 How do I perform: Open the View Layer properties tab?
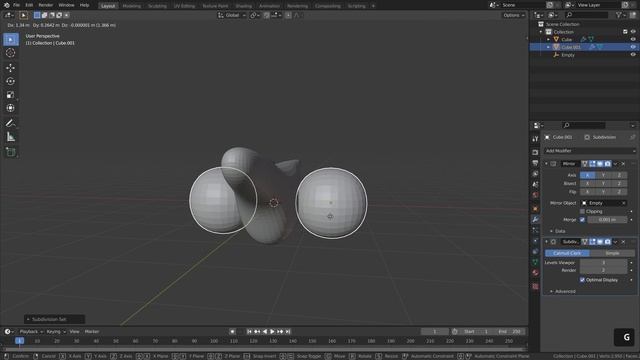click(535, 174)
